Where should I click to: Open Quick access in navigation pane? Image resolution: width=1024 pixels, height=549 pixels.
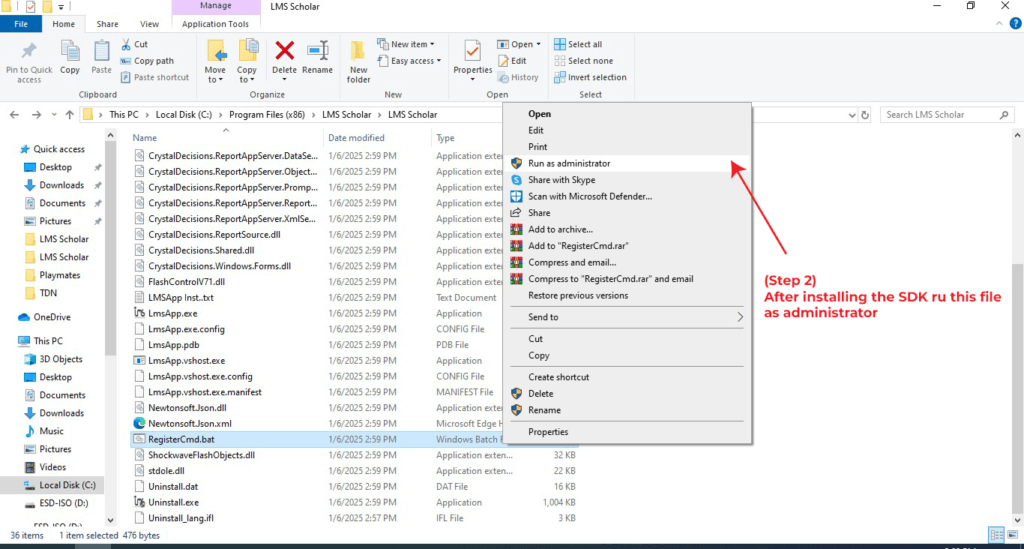59,149
